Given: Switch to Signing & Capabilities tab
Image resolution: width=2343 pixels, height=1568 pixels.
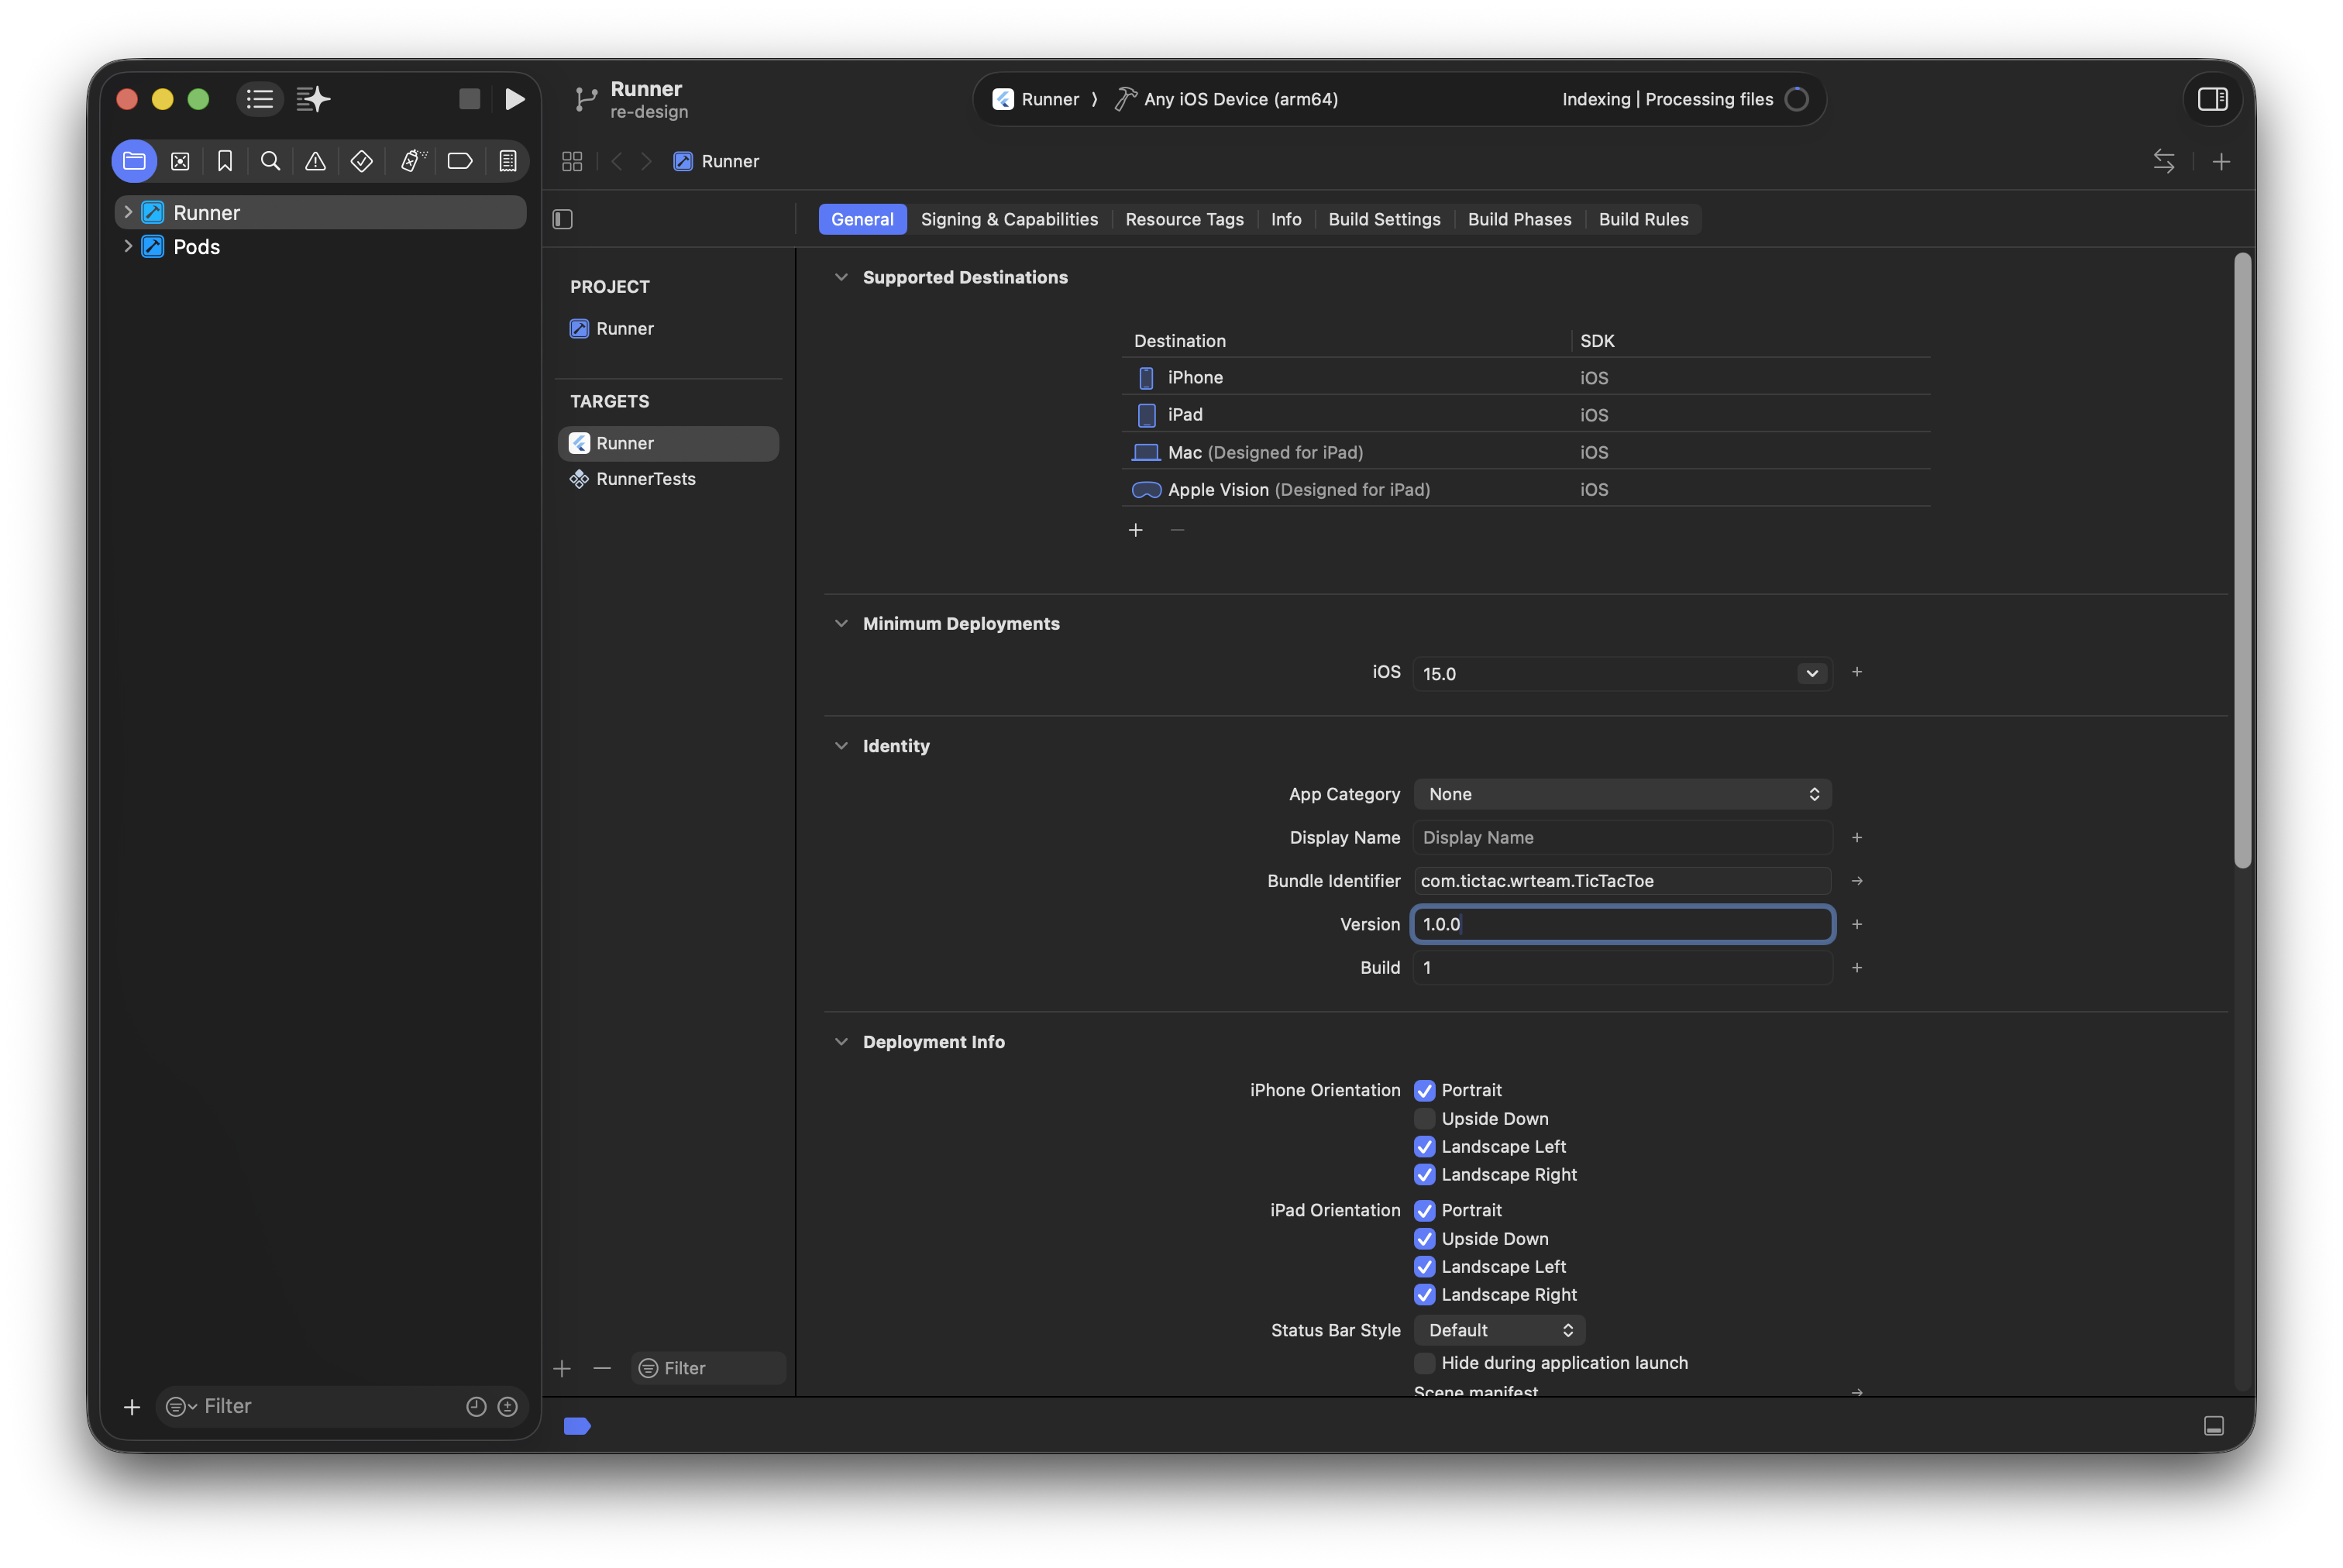Looking at the screenshot, I should (x=1008, y=219).
